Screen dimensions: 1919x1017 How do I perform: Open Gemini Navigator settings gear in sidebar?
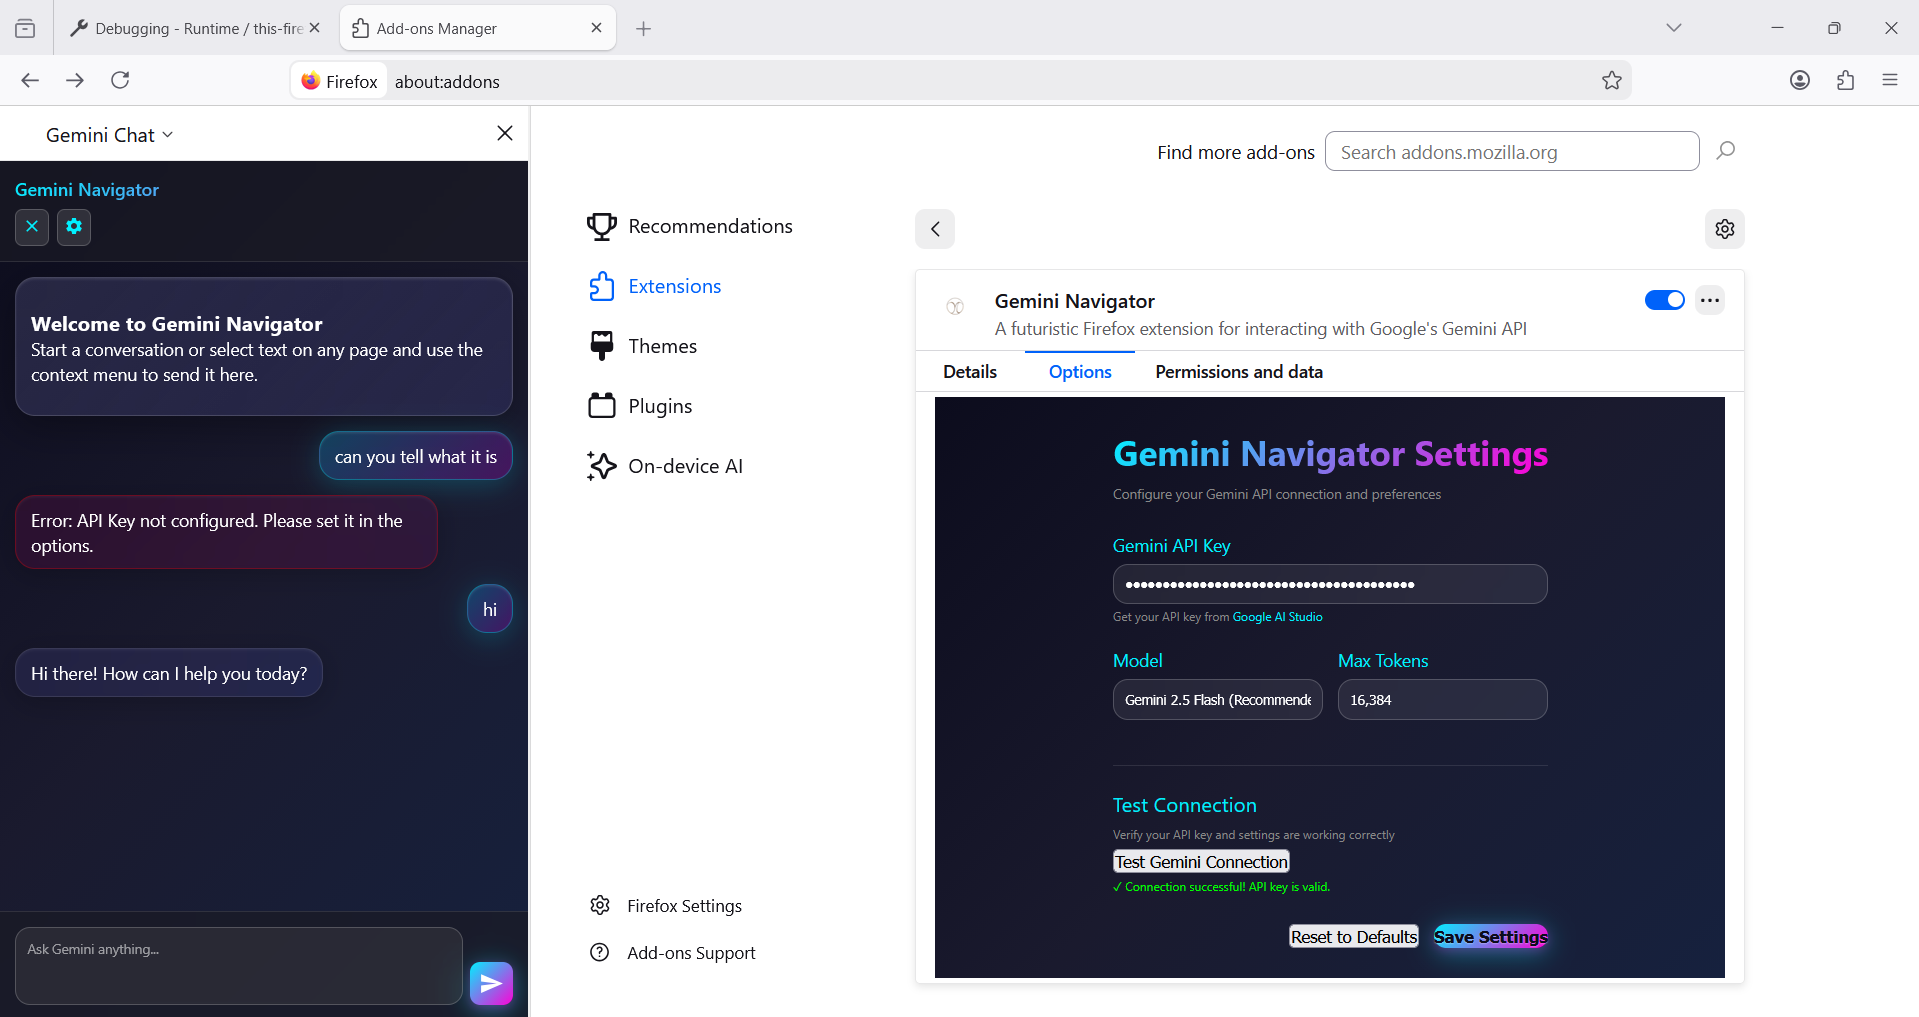[74, 227]
